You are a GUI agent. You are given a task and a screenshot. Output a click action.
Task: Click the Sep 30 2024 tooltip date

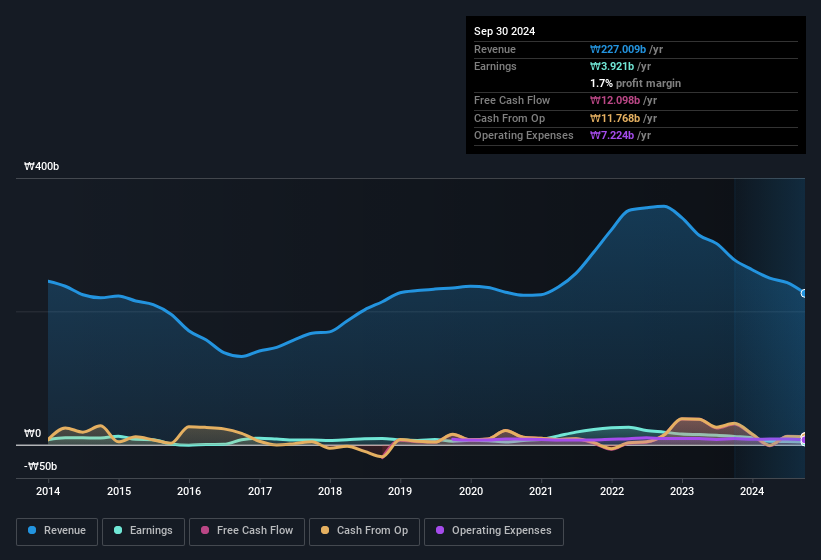click(x=504, y=31)
